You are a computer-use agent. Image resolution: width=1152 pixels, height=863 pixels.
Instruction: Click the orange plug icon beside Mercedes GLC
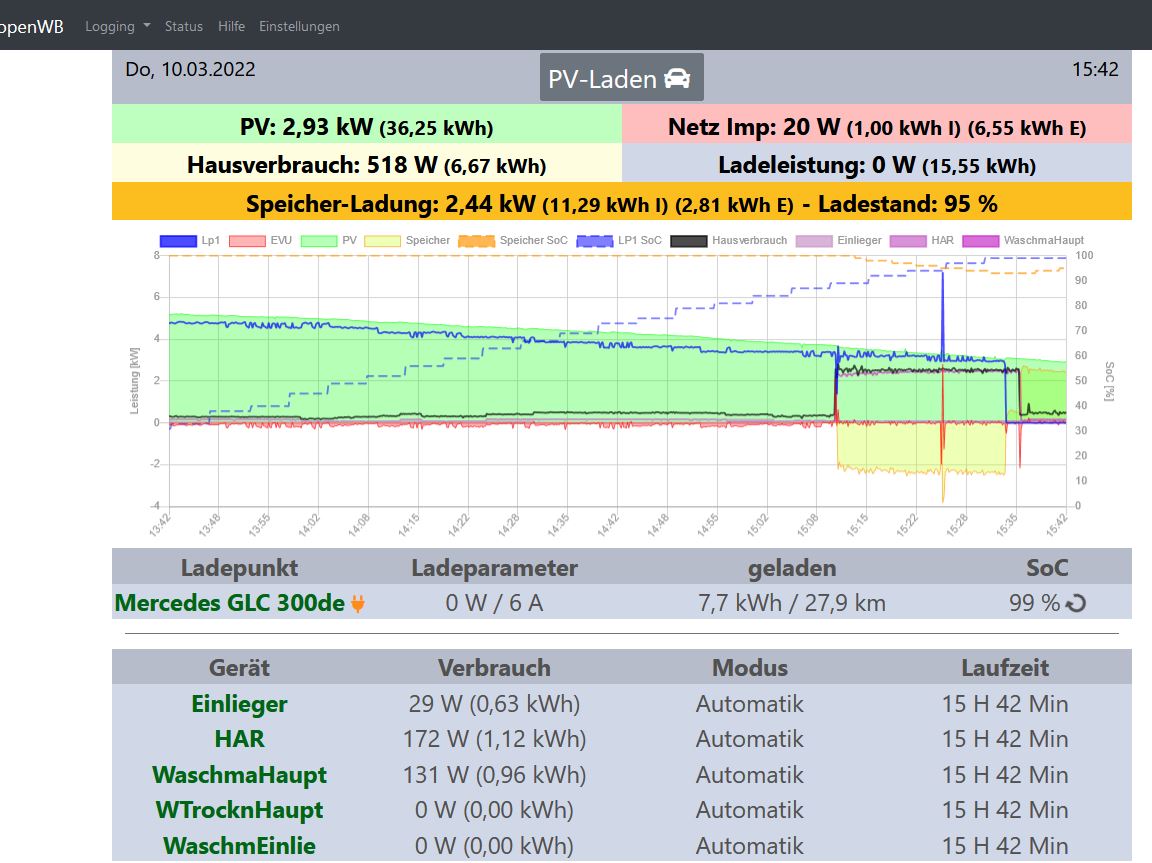tap(358, 604)
